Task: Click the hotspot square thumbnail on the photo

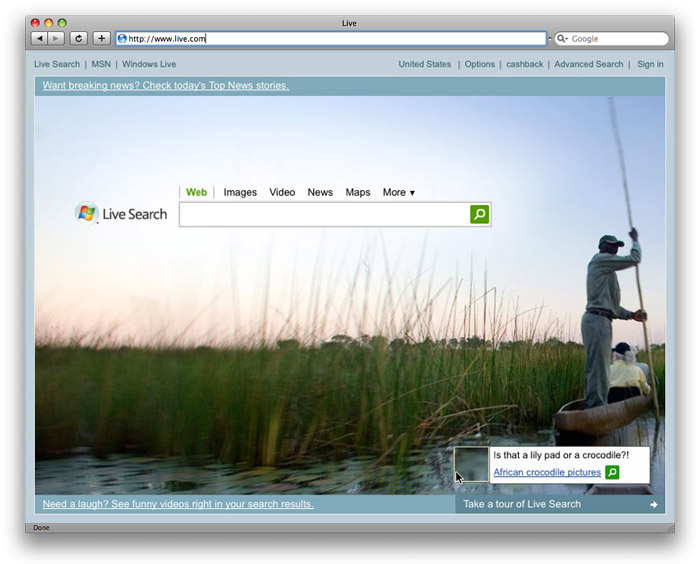Action: pos(471,464)
